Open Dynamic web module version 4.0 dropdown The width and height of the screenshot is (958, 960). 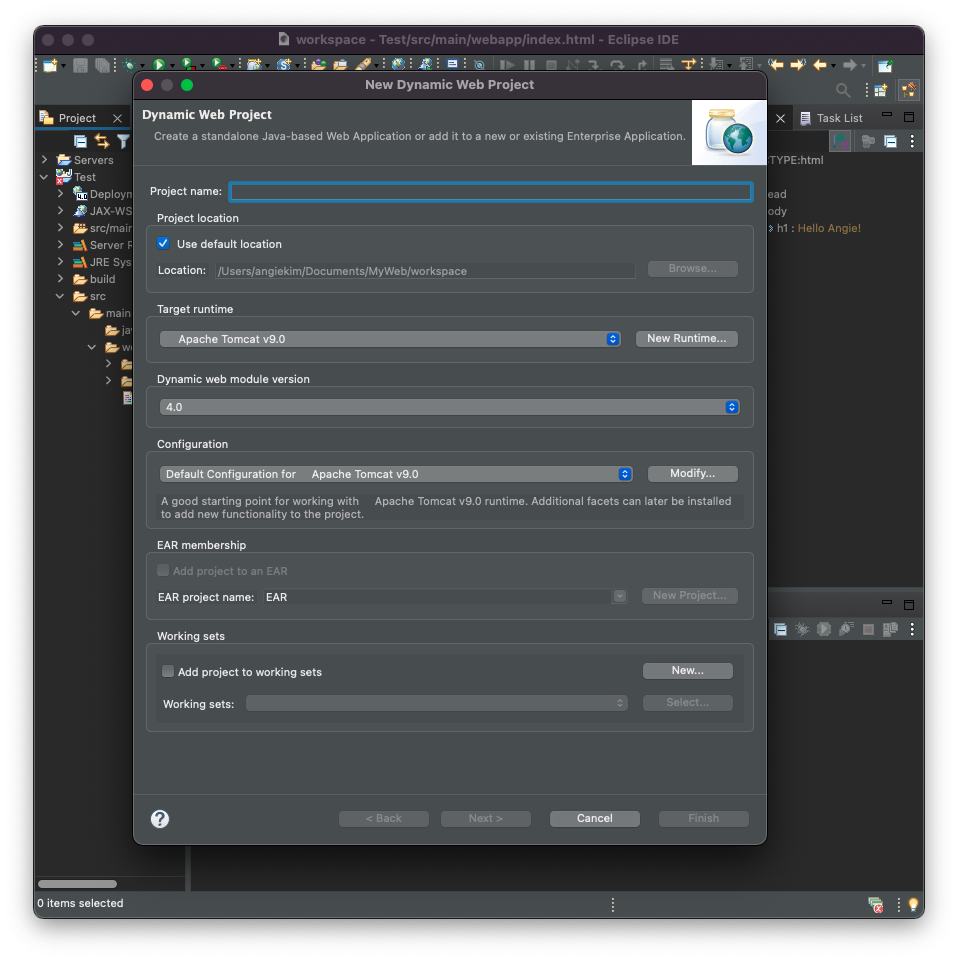[x=449, y=407]
